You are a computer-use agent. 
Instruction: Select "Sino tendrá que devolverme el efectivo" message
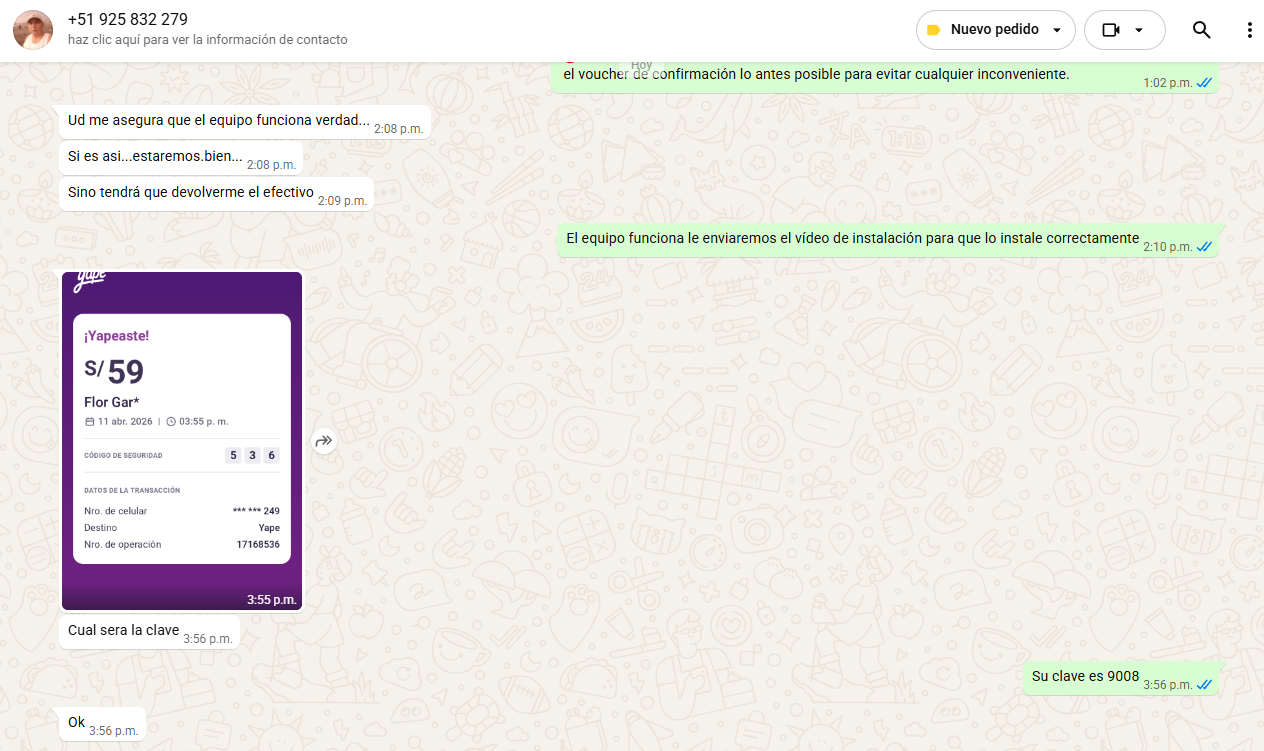click(x=191, y=193)
